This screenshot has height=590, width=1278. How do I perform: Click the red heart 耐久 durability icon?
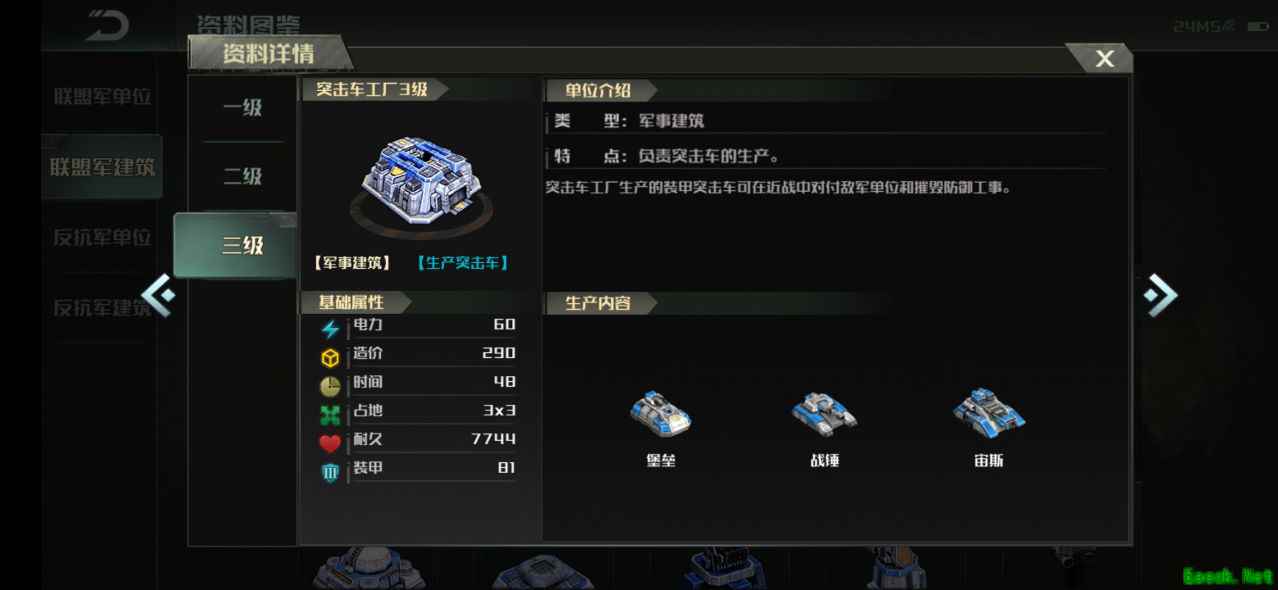coord(330,443)
